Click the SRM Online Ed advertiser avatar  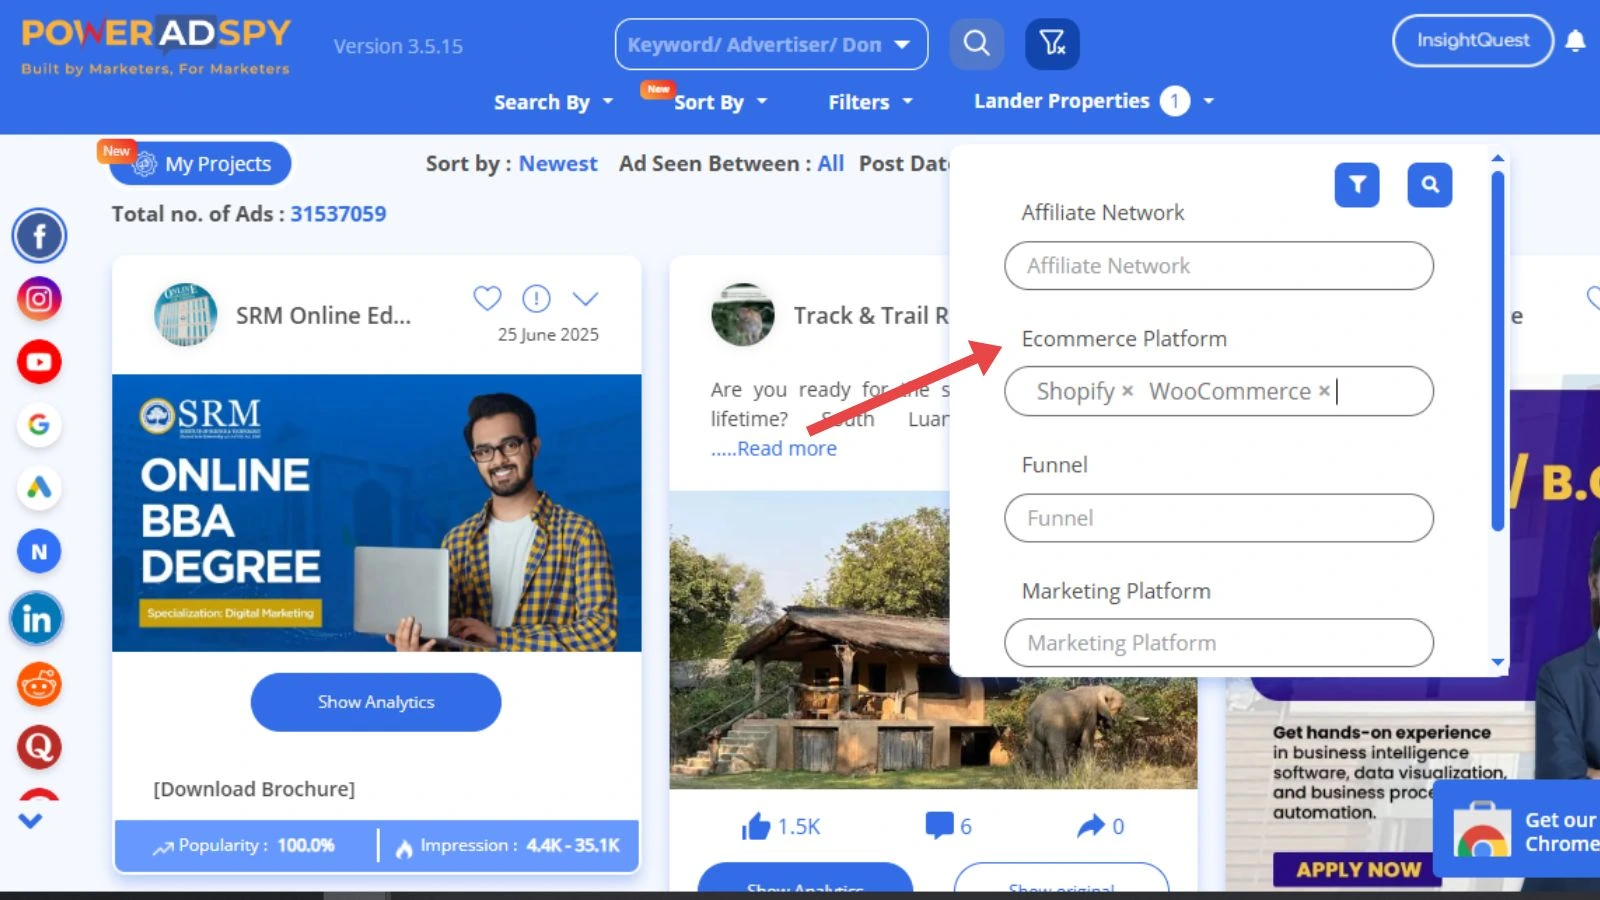[186, 315]
